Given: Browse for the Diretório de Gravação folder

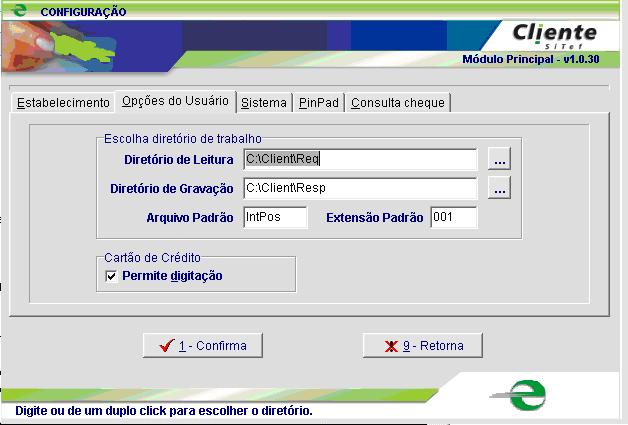Looking at the screenshot, I should (500, 188).
